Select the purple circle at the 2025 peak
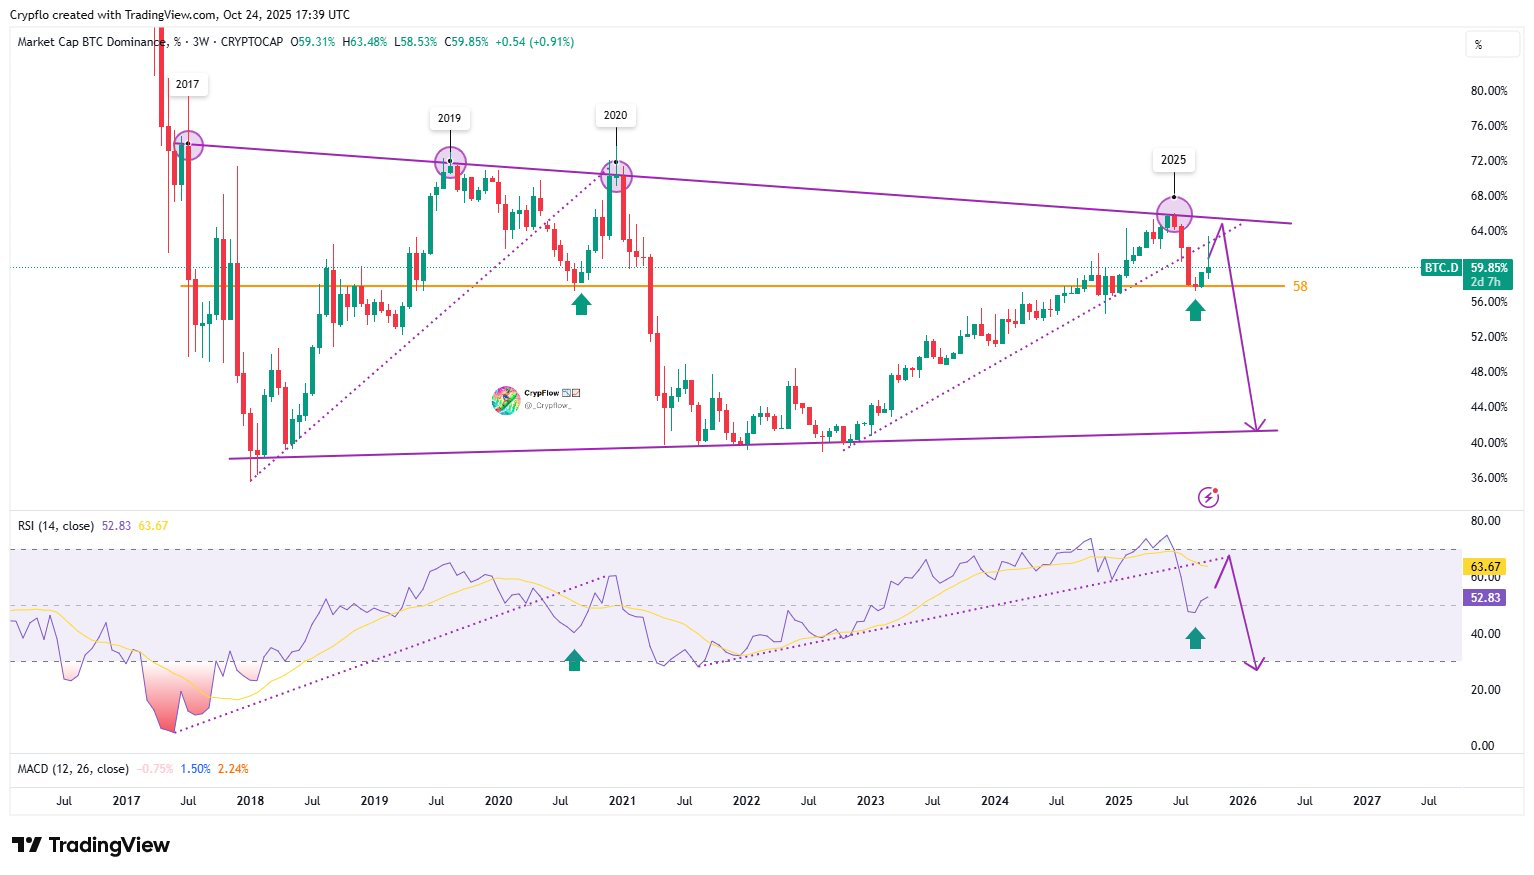Screen dimensions: 1534x875 coord(1174,214)
